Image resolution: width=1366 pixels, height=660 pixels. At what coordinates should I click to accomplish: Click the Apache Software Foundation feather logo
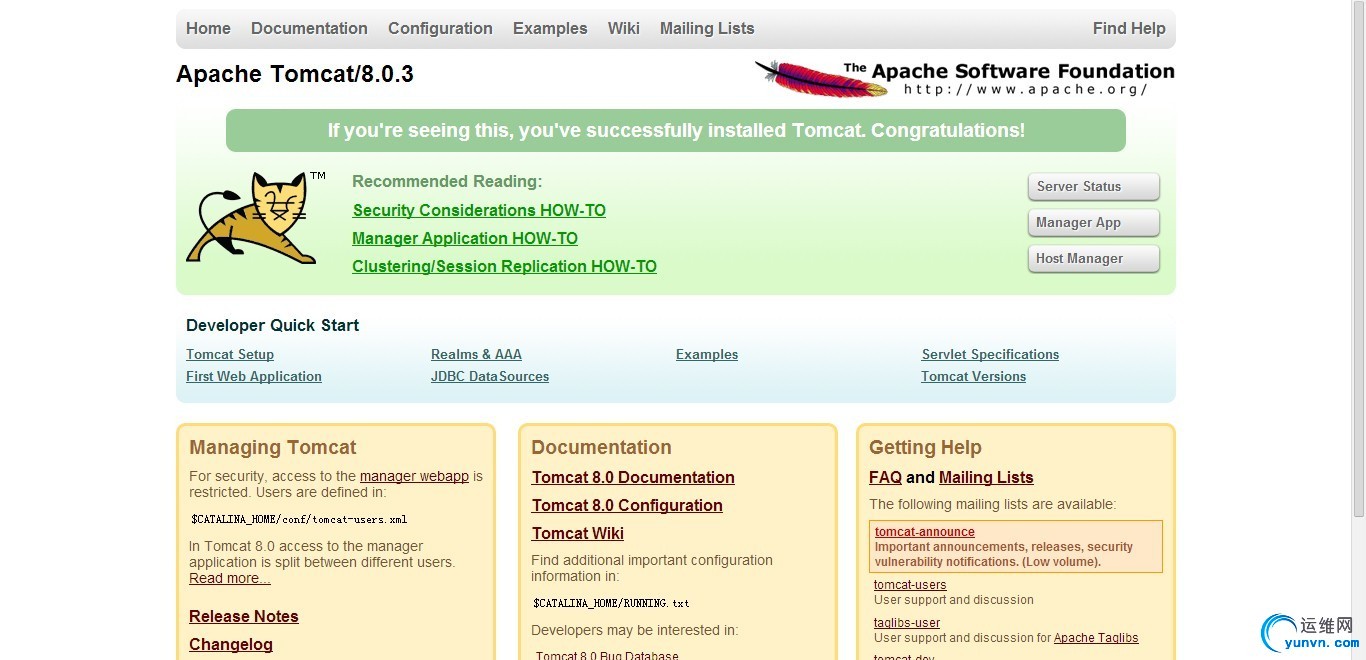[x=964, y=78]
